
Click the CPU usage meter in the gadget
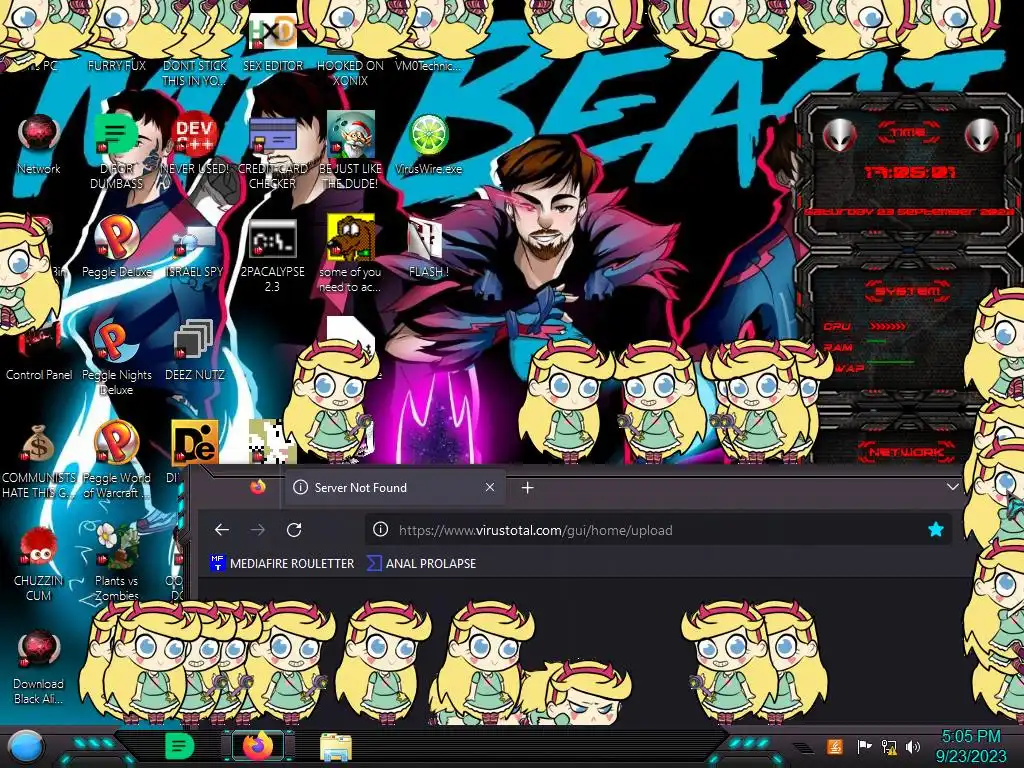point(888,325)
